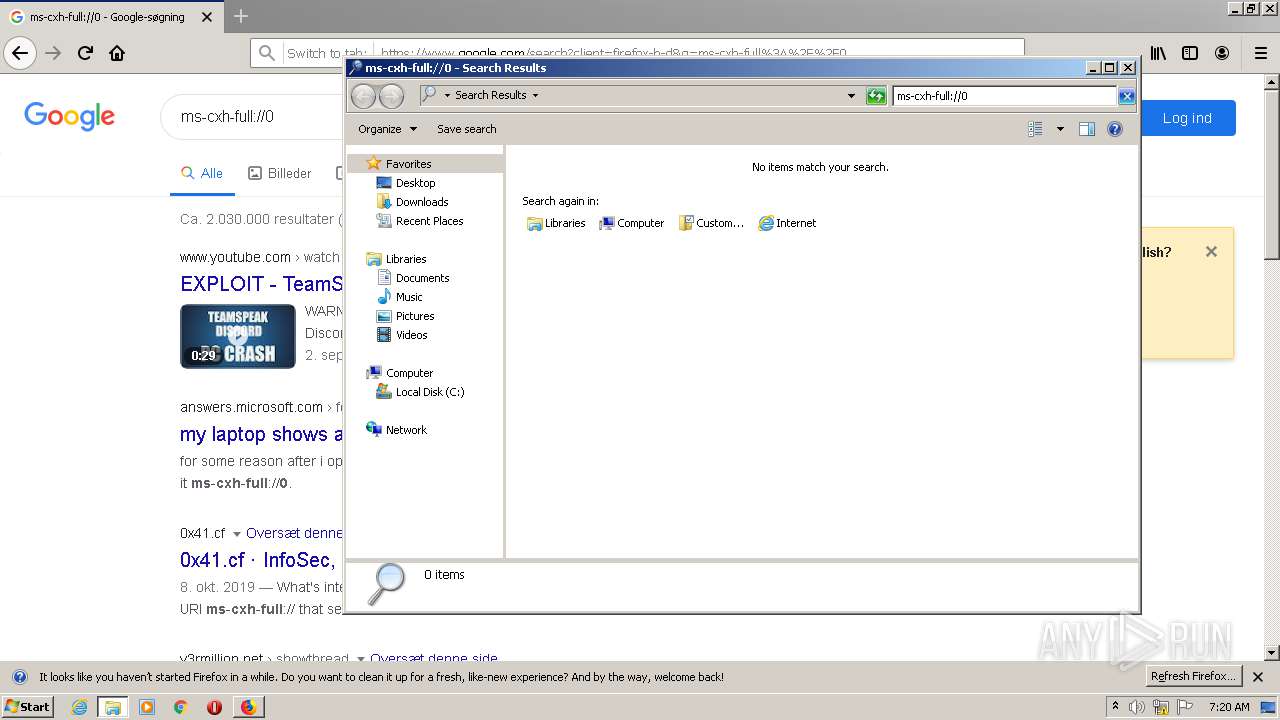This screenshot has width=1280, height=720.
Task: Clear the Explorer search box
Action: pyautogui.click(x=1126, y=96)
